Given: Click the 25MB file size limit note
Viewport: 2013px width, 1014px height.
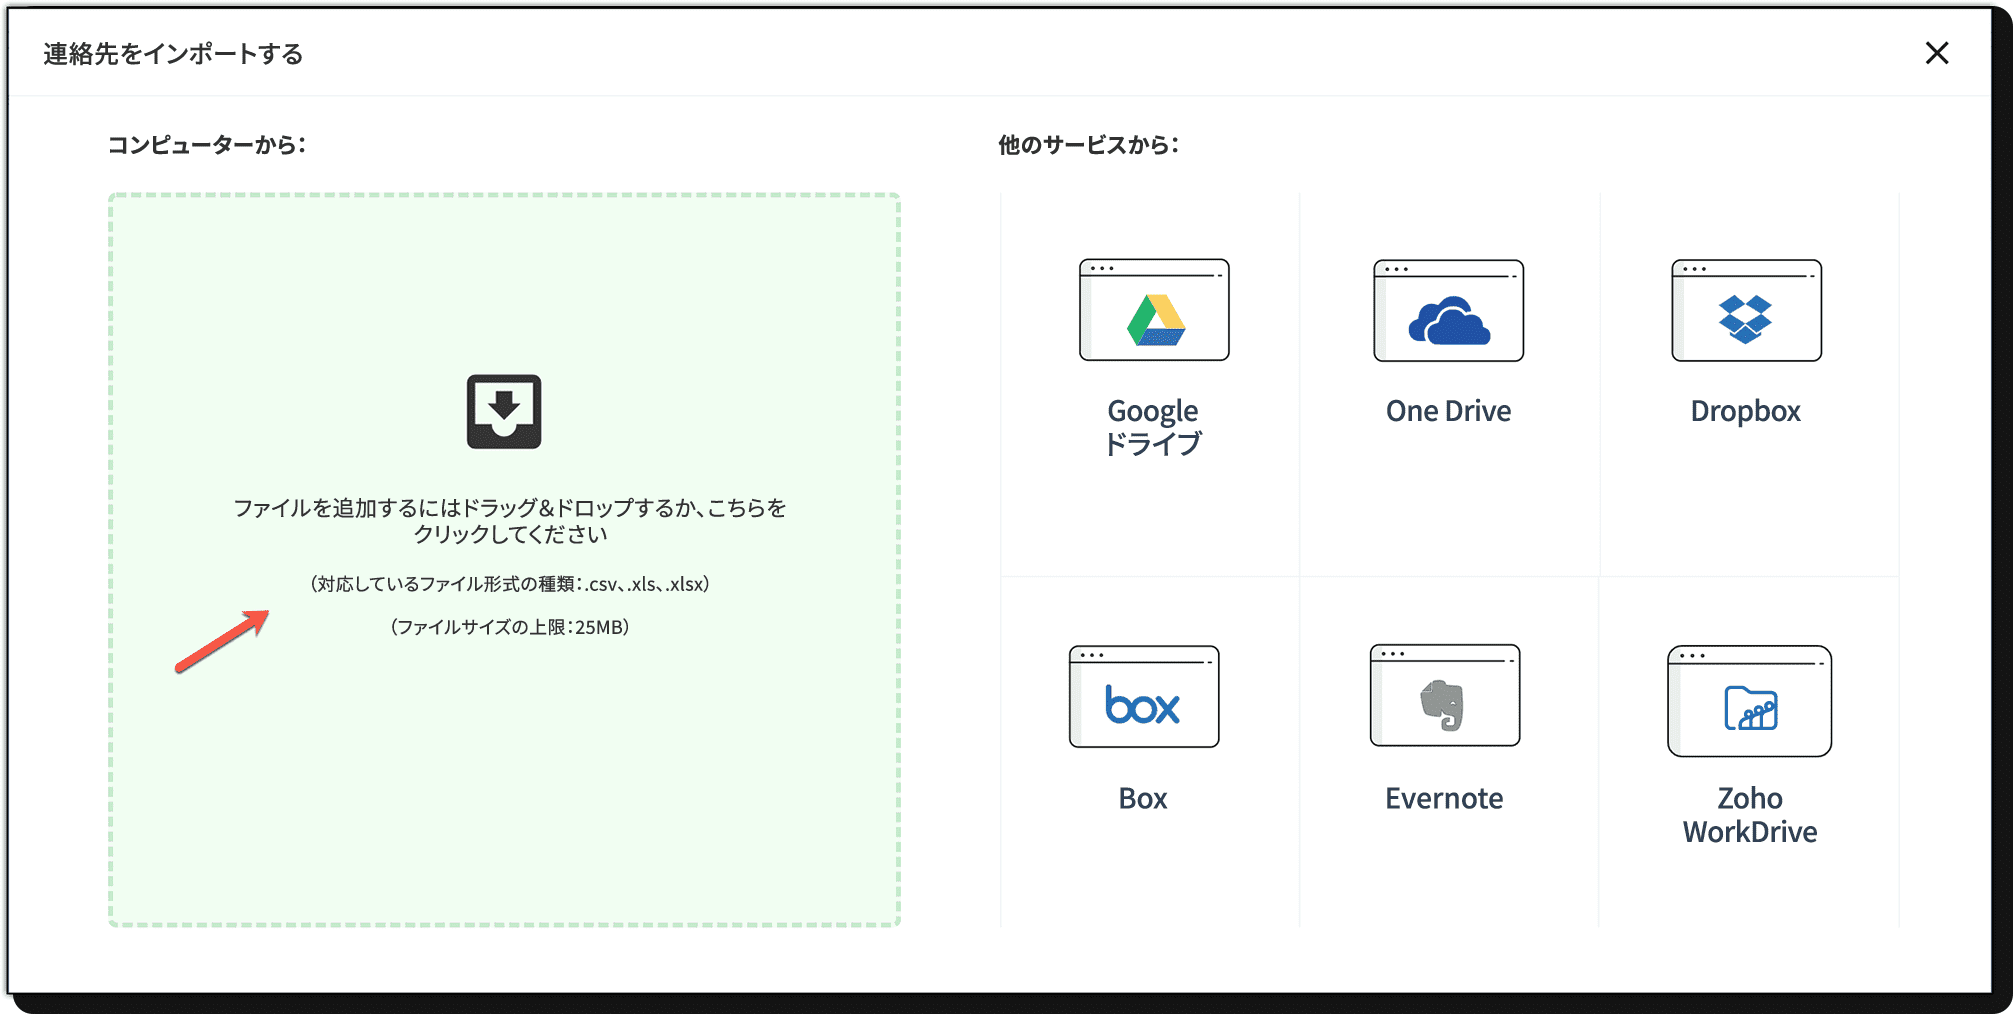Looking at the screenshot, I should [x=510, y=627].
